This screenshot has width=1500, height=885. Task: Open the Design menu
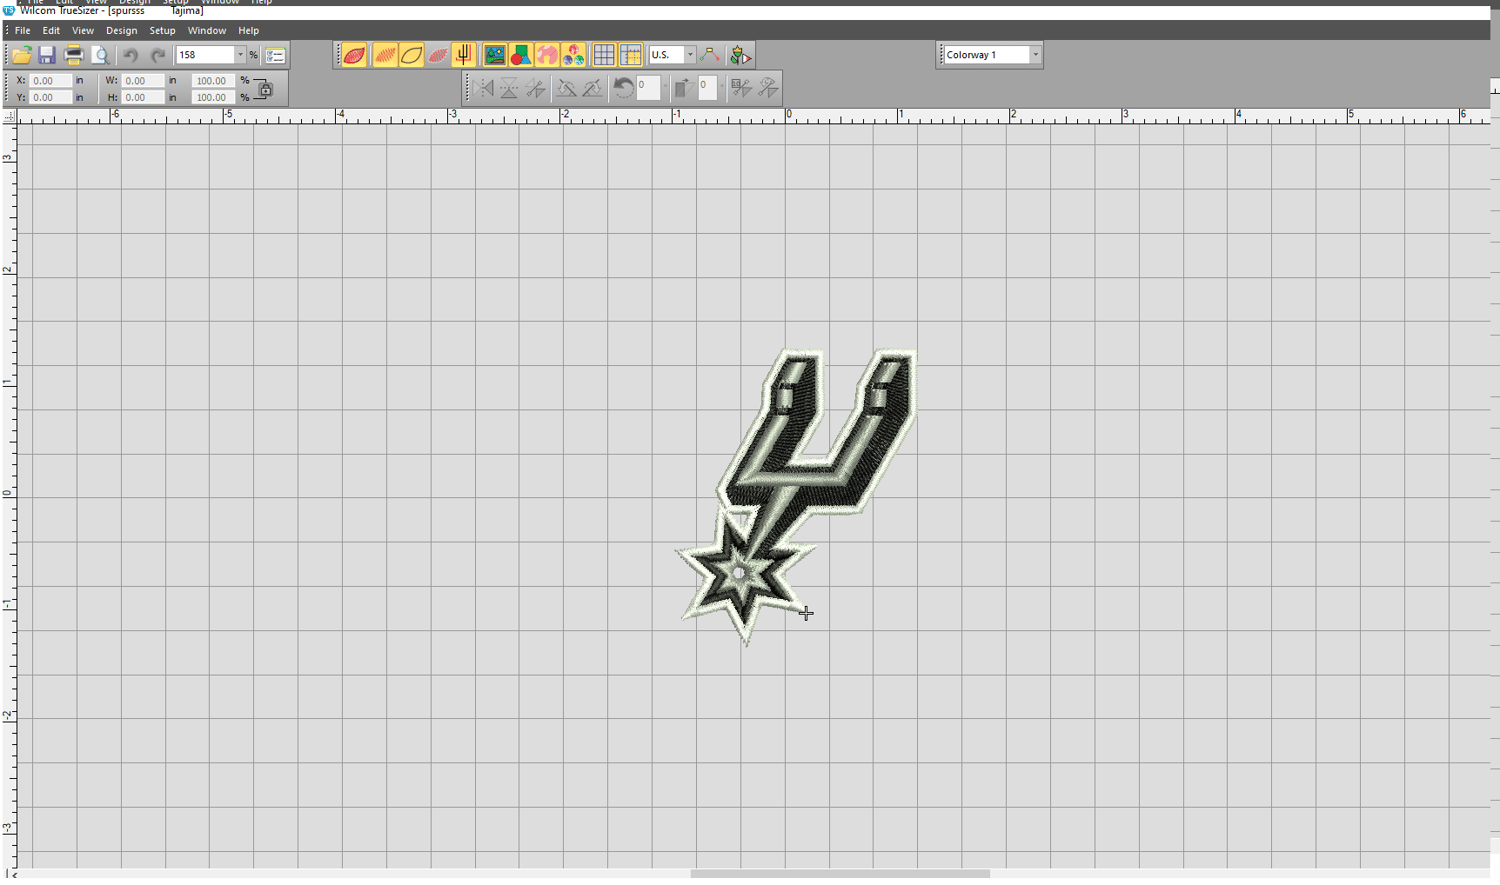[x=122, y=31]
